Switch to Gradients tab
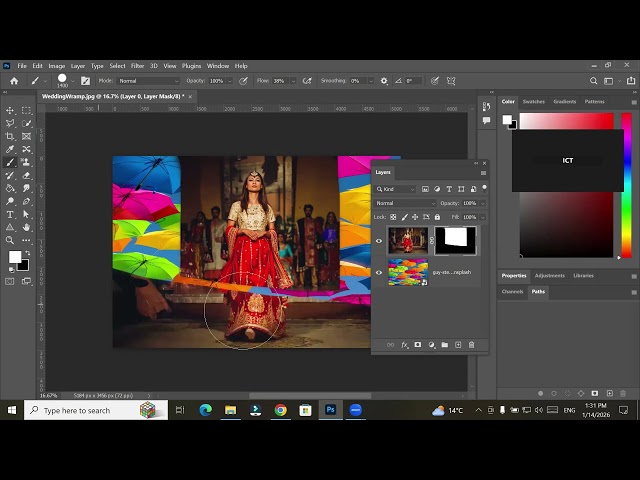640x480 pixels. click(x=564, y=102)
